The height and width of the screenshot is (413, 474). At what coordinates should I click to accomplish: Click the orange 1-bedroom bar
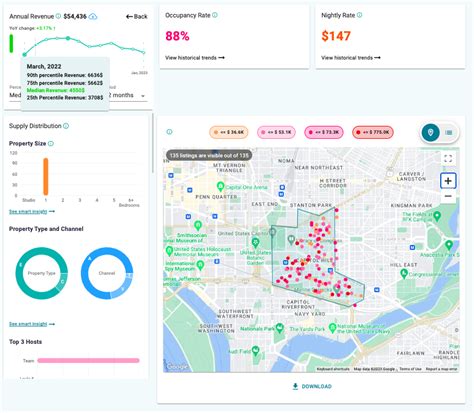(x=46, y=176)
